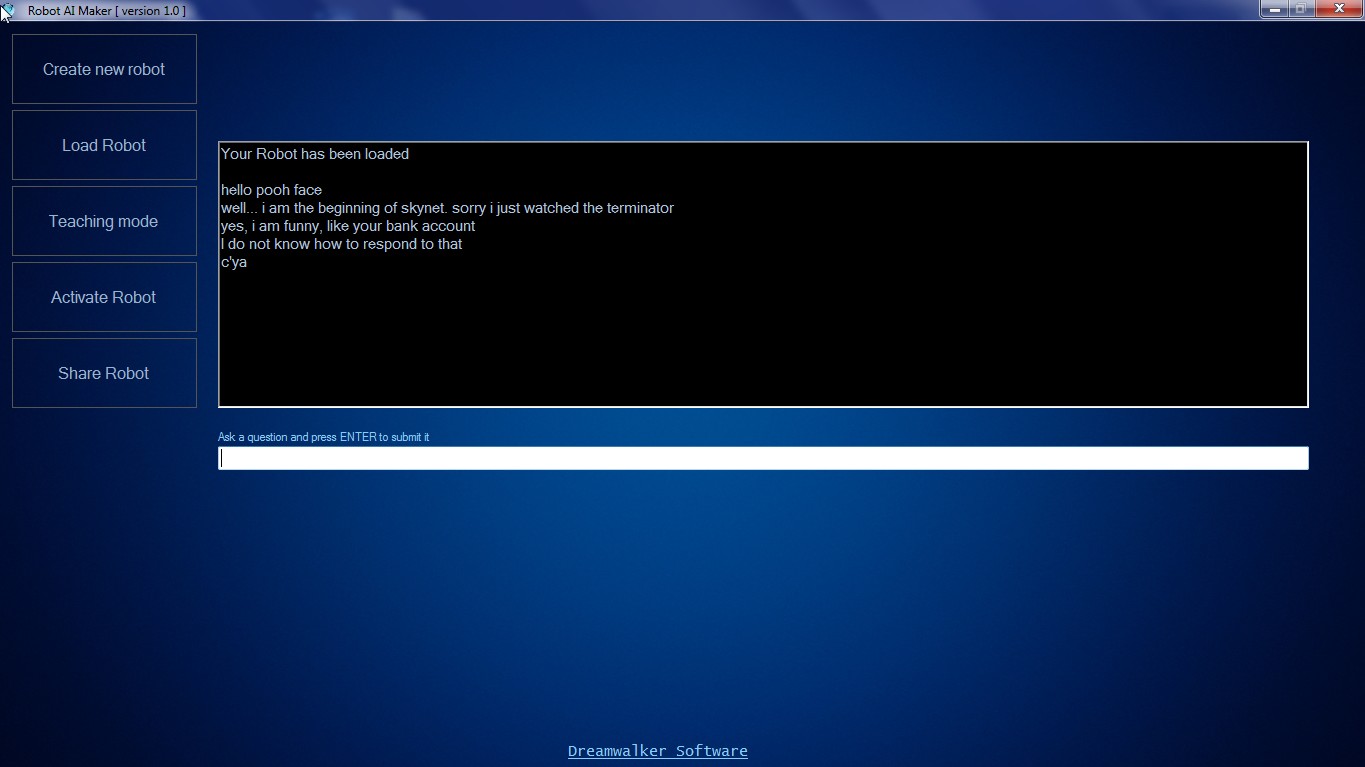Click the Robot AI Maker title bar text
The height and width of the screenshot is (767, 1365).
(x=107, y=10)
